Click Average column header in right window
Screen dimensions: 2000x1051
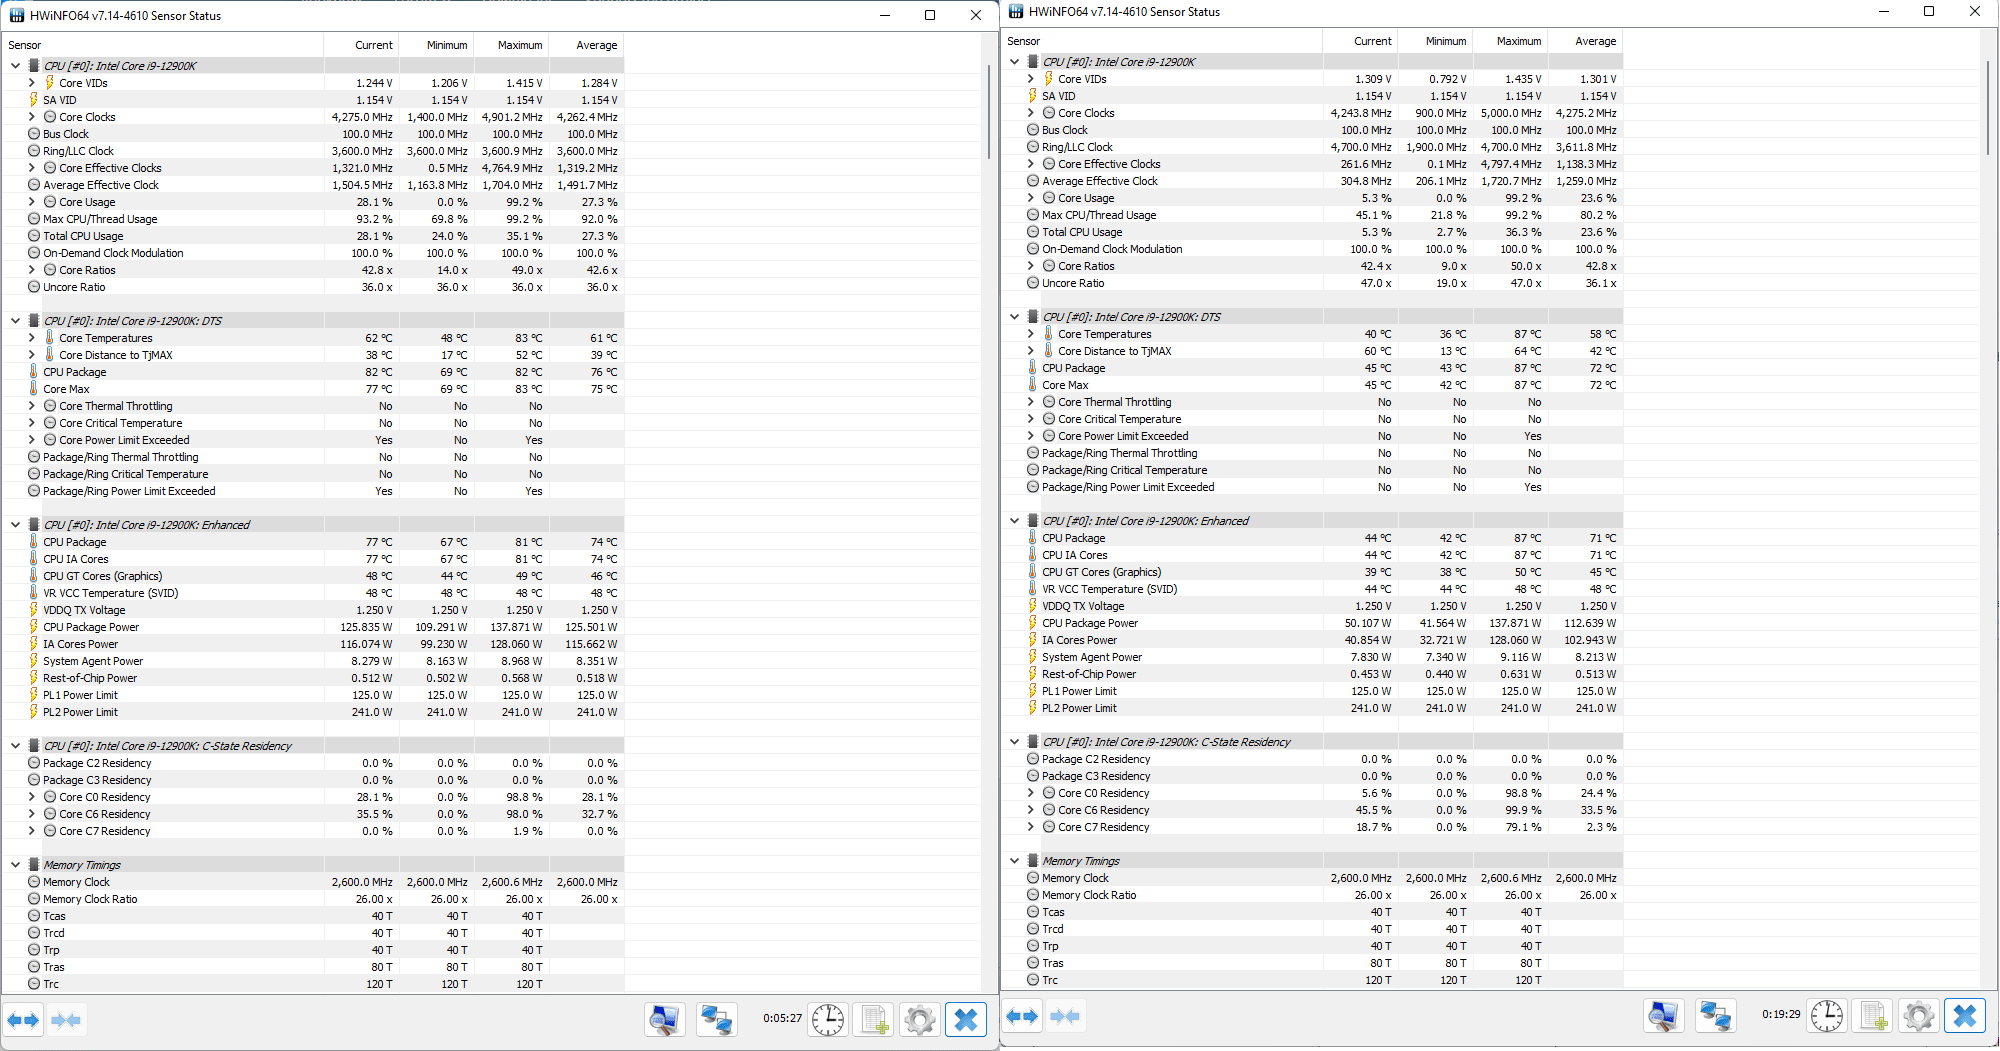tap(1585, 41)
